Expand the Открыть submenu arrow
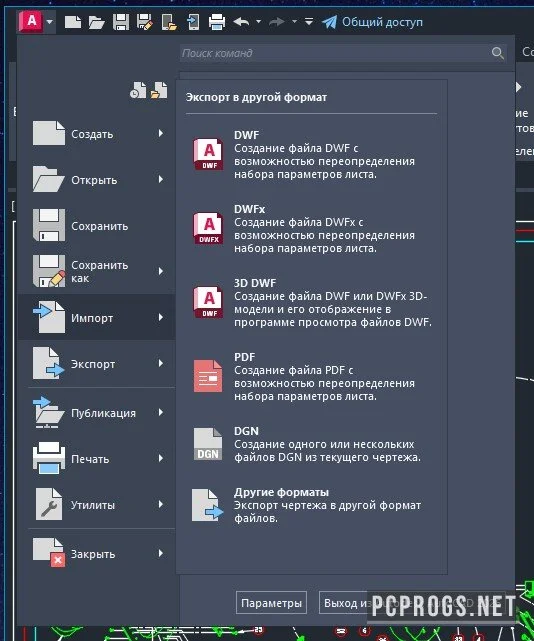534x641 pixels. [x=161, y=179]
